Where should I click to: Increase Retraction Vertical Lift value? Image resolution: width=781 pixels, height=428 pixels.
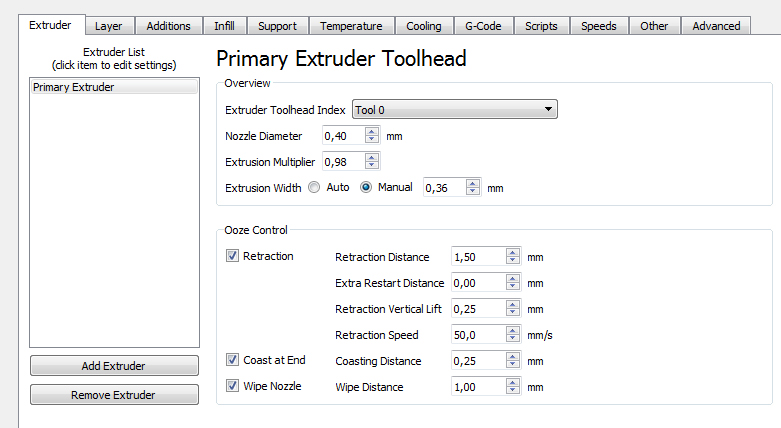(513, 304)
